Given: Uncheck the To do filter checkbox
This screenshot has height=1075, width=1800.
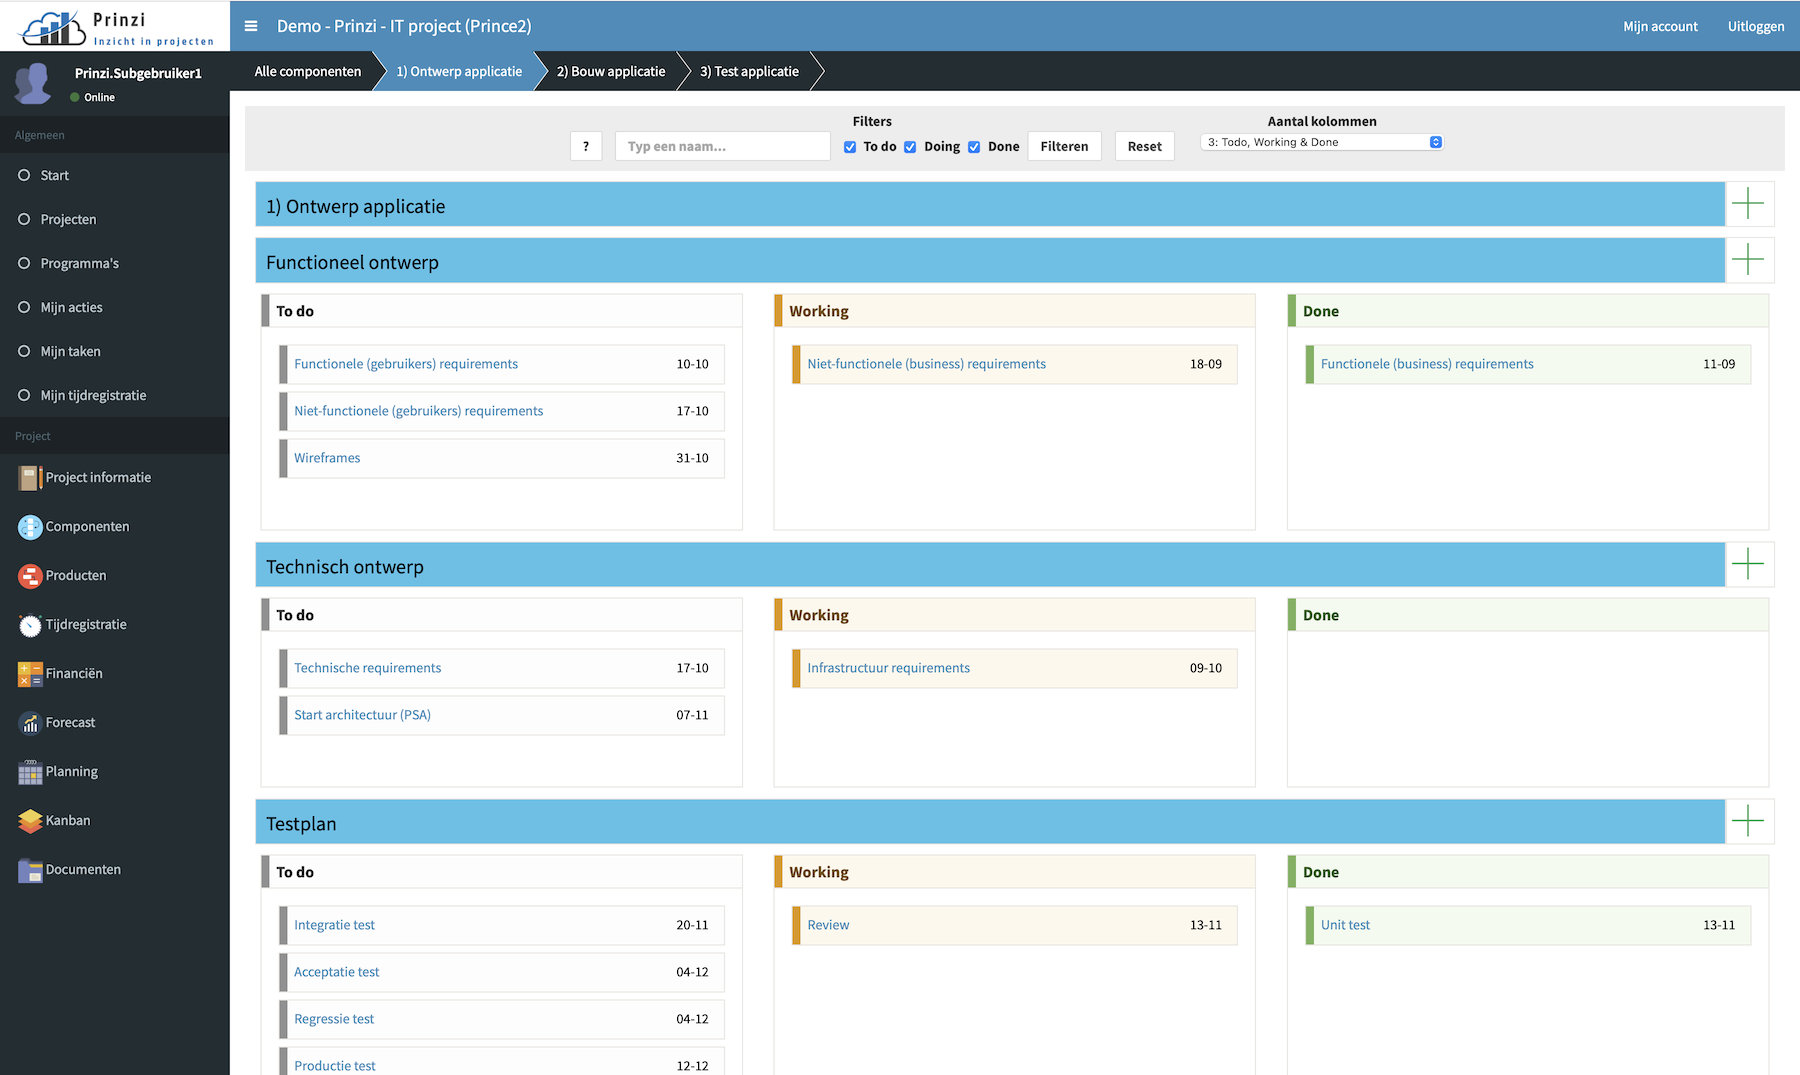Looking at the screenshot, I should (x=850, y=147).
